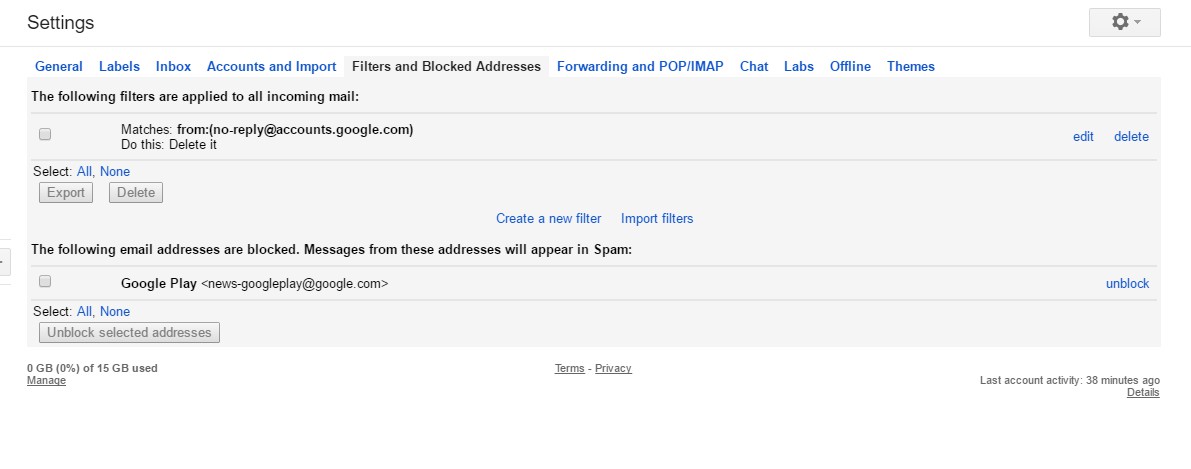Open Accounts and Import tab
Viewport: 1191px width, 469px height.
(271, 67)
